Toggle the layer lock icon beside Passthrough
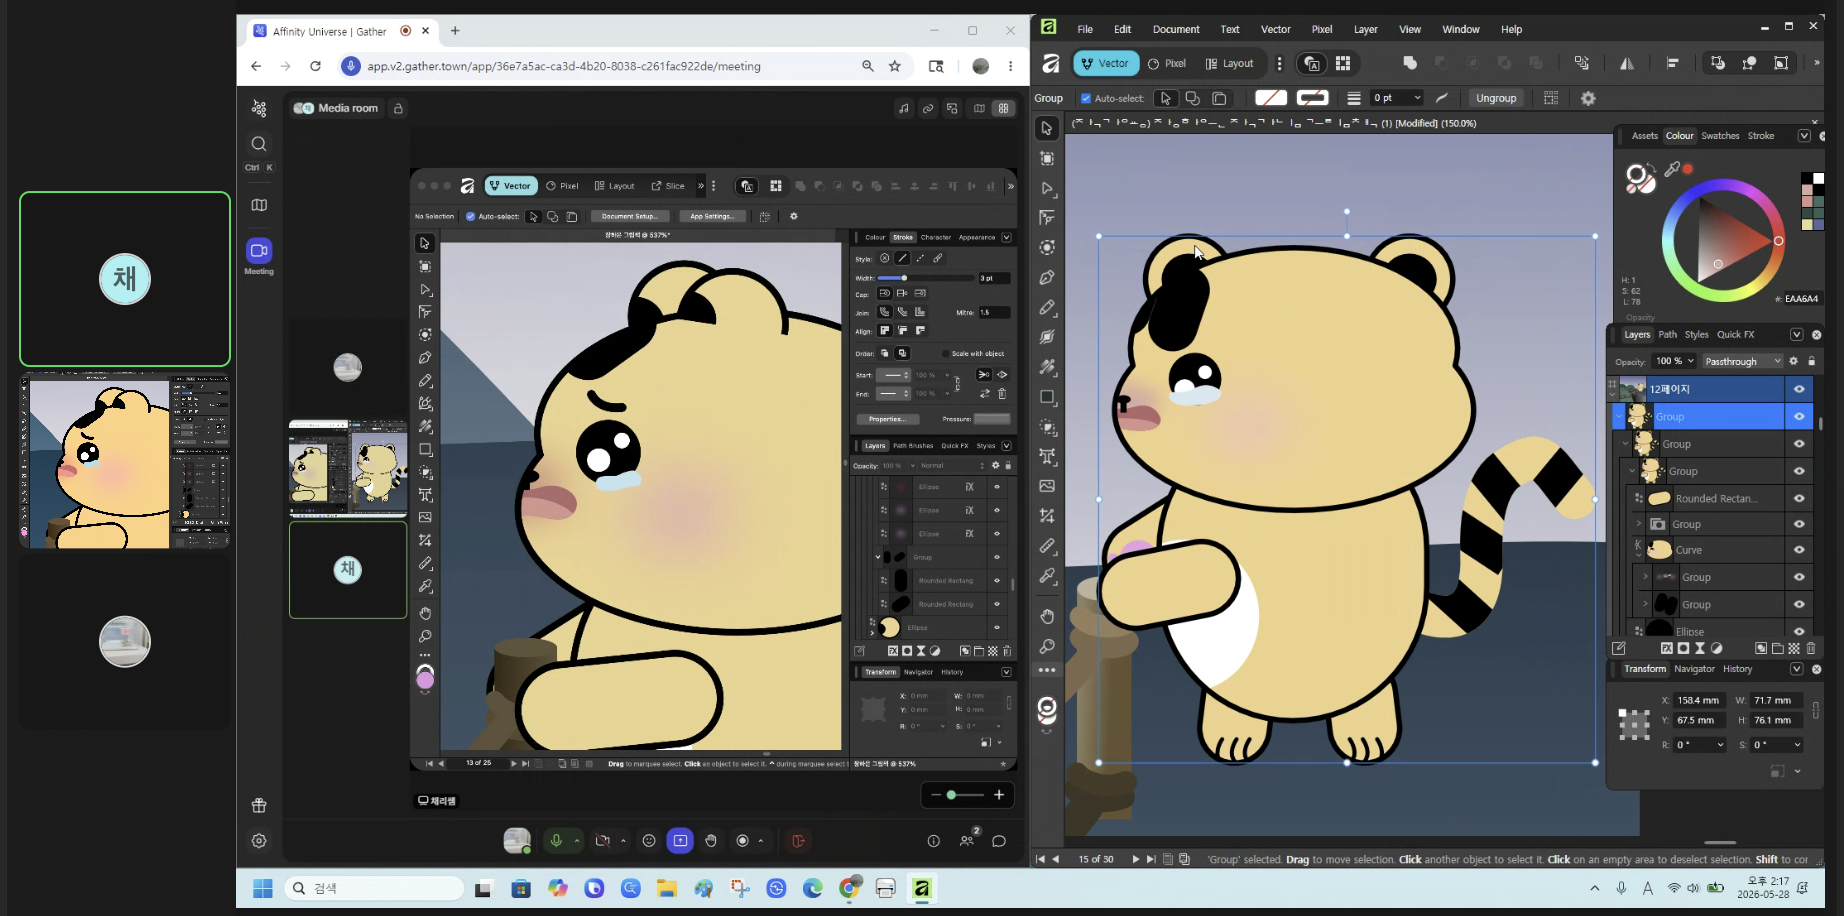1844x916 pixels. pyautogui.click(x=1811, y=361)
